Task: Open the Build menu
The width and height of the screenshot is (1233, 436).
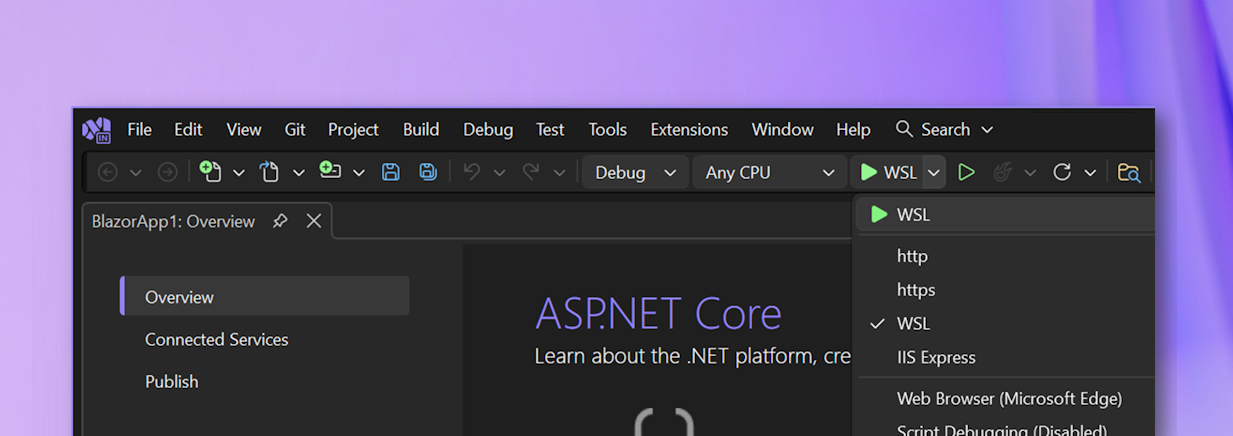Action: [421, 130]
